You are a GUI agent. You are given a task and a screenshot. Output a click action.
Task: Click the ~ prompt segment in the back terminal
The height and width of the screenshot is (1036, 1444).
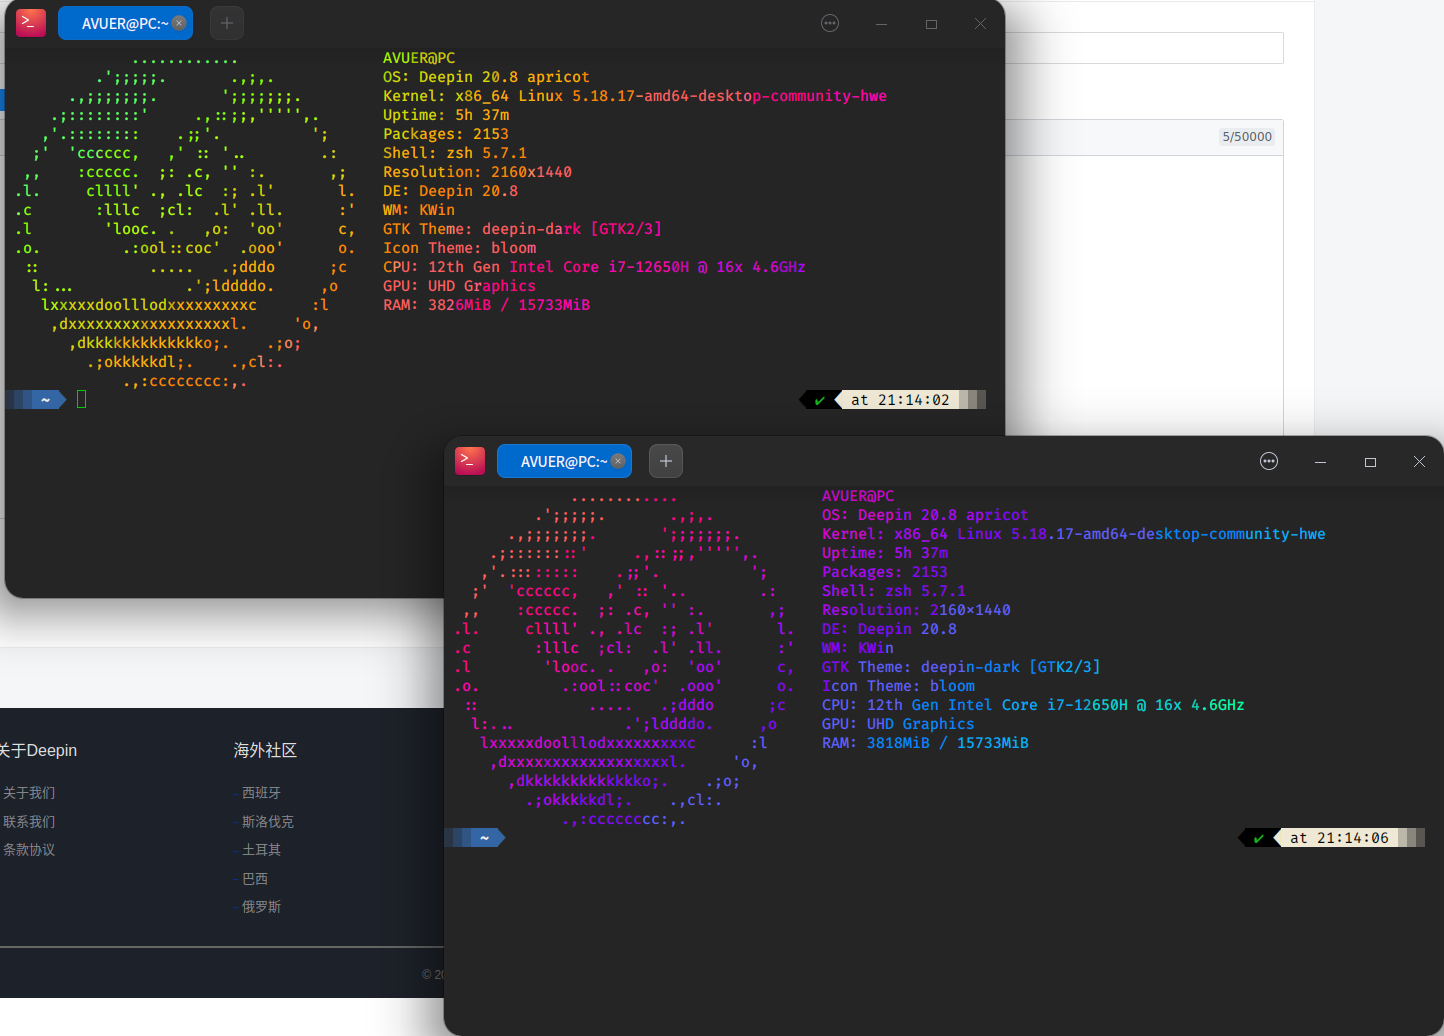click(x=46, y=400)
